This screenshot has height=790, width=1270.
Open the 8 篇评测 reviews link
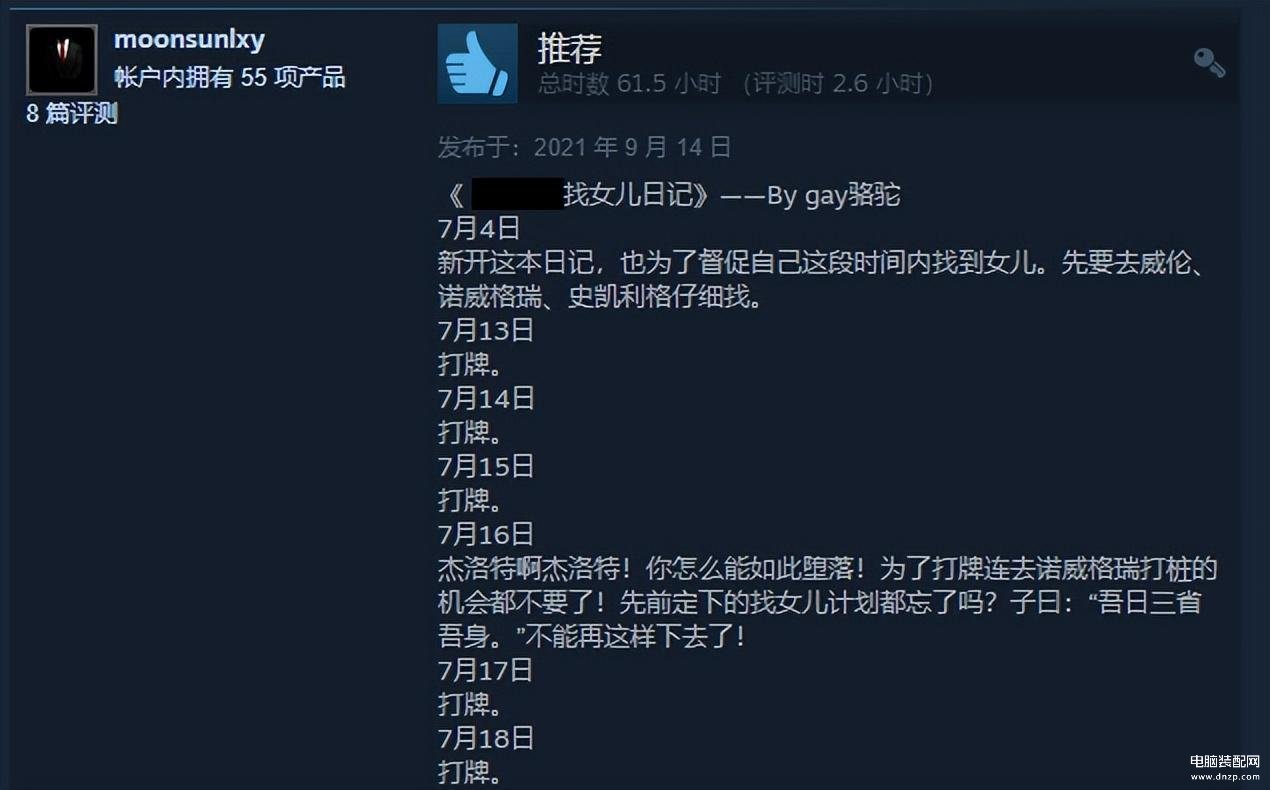(x=72, y=113)
